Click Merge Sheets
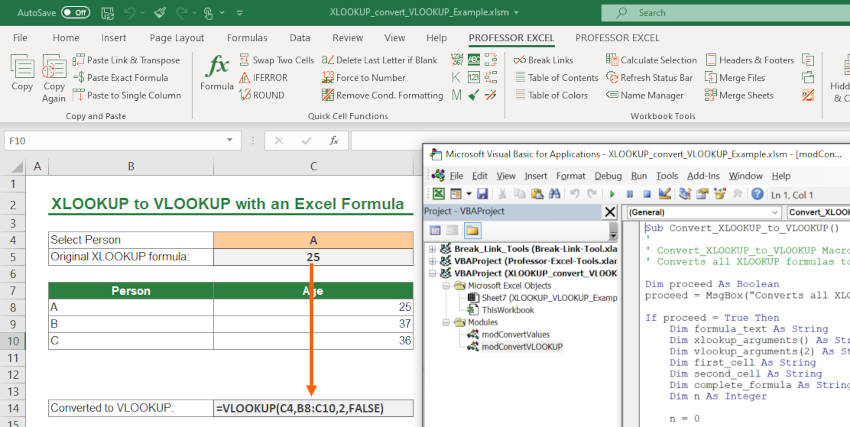 point(739,95)
